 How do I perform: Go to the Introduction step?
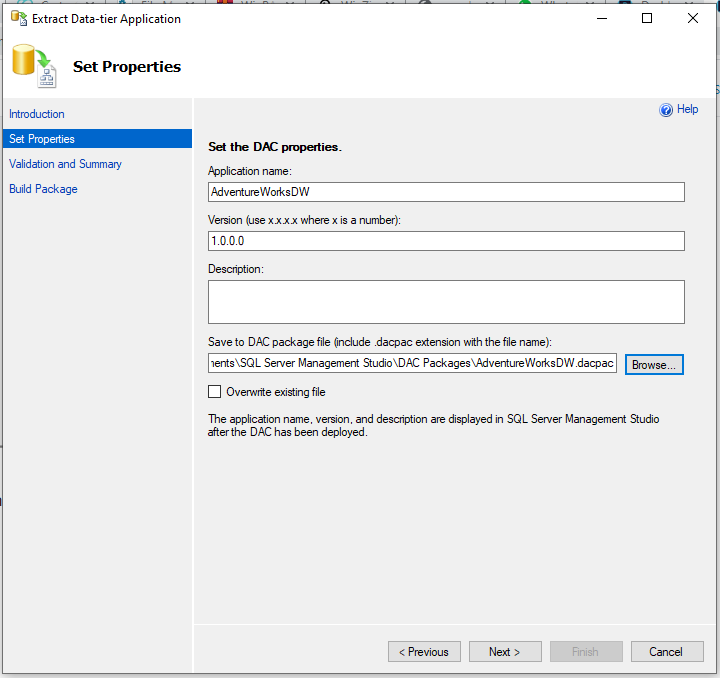coord(37,114)
